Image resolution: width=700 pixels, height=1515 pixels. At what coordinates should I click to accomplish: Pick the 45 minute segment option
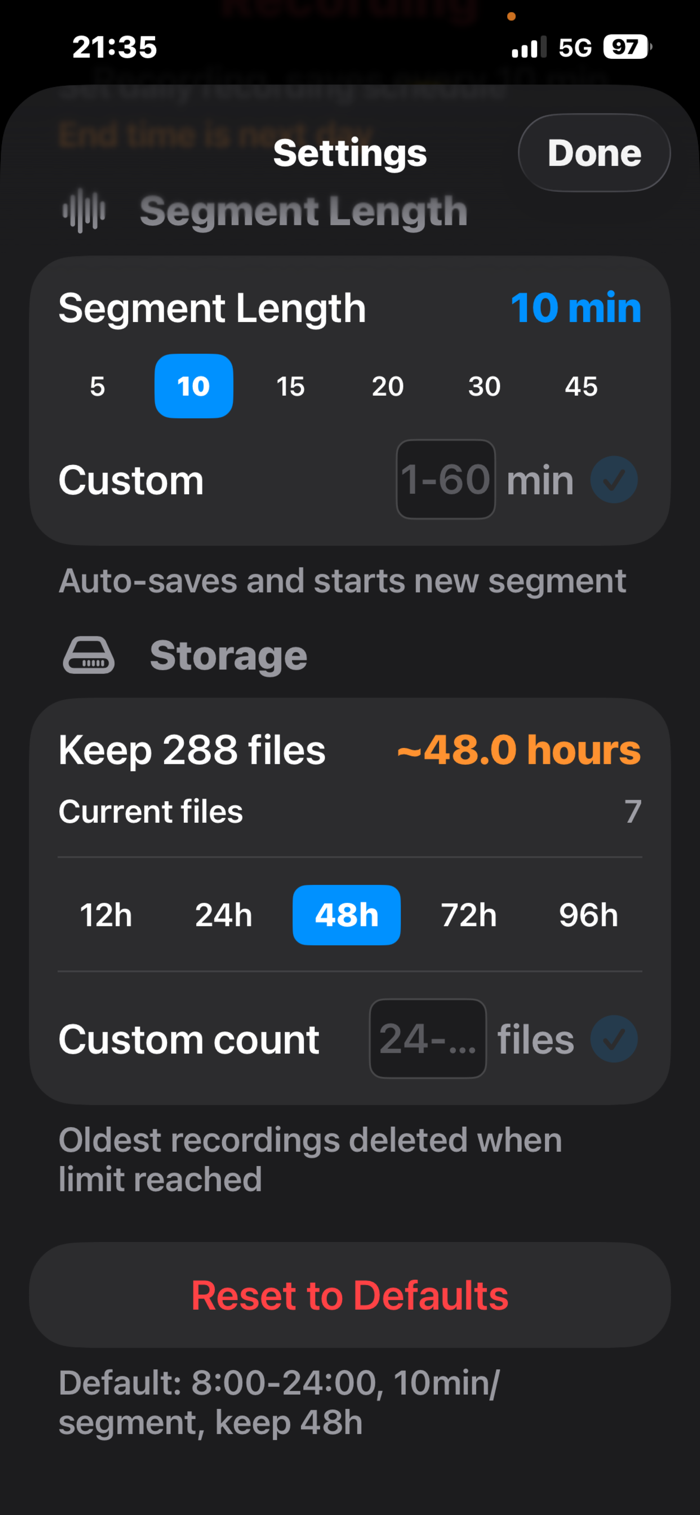581,387
